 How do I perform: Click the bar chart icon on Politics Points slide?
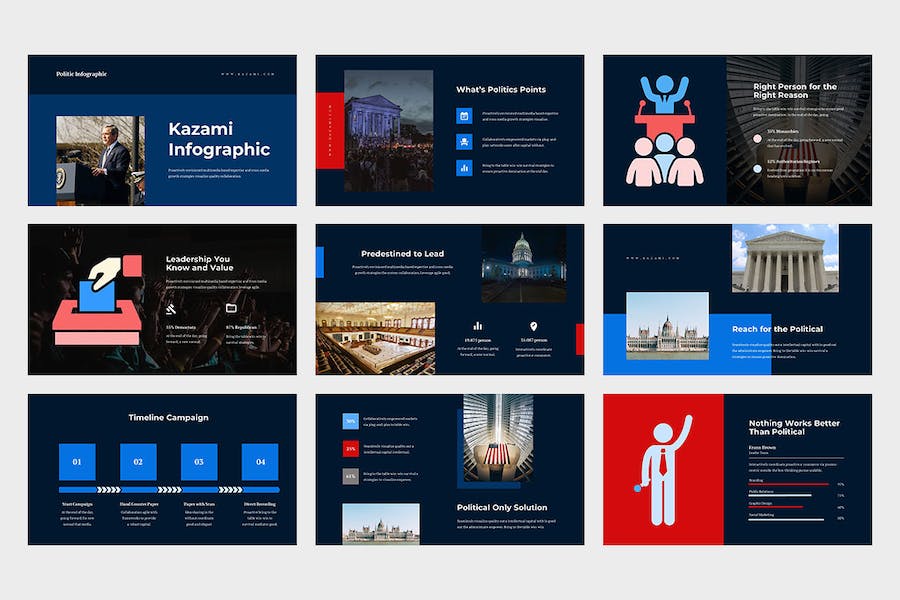pos(464,168)
